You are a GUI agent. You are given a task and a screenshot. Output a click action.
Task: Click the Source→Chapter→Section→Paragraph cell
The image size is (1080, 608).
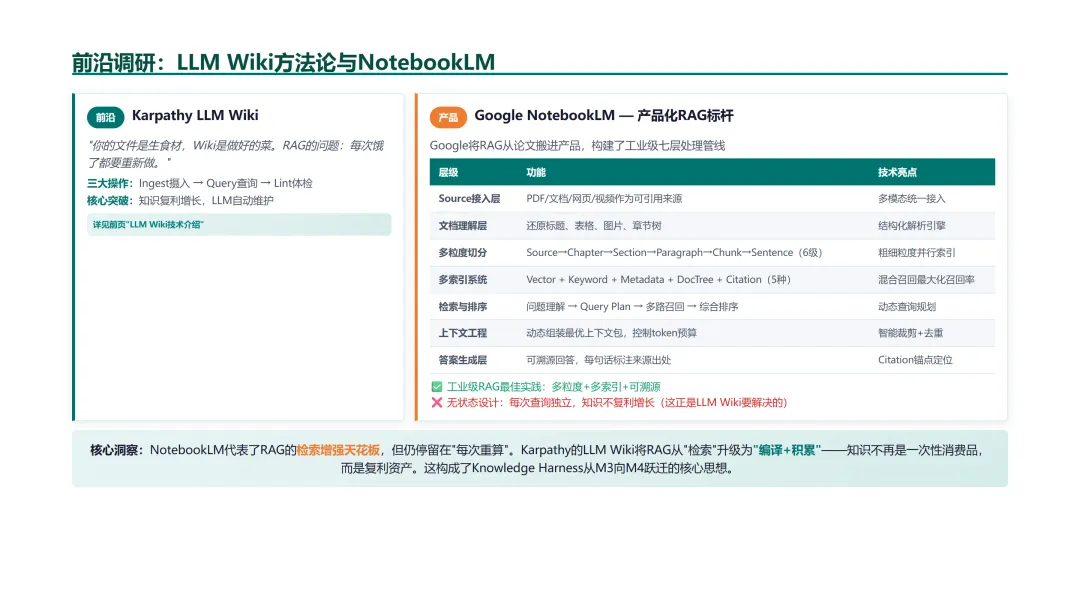674,253
